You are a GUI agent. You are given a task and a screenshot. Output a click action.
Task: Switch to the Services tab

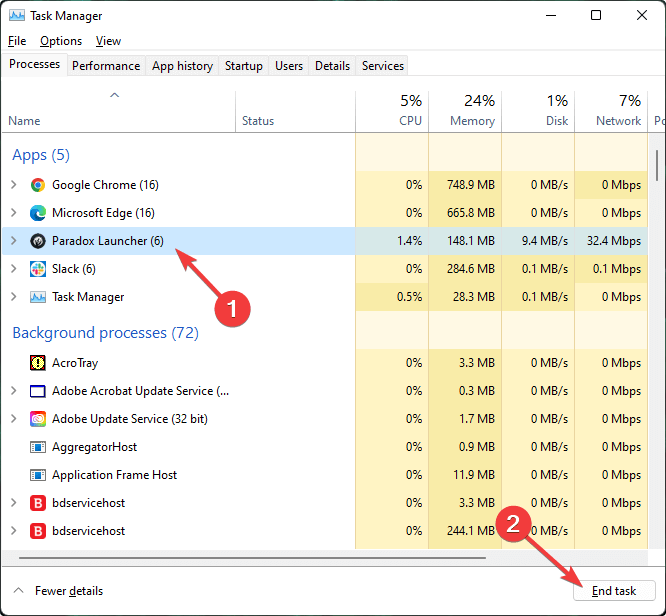point(383,66)
